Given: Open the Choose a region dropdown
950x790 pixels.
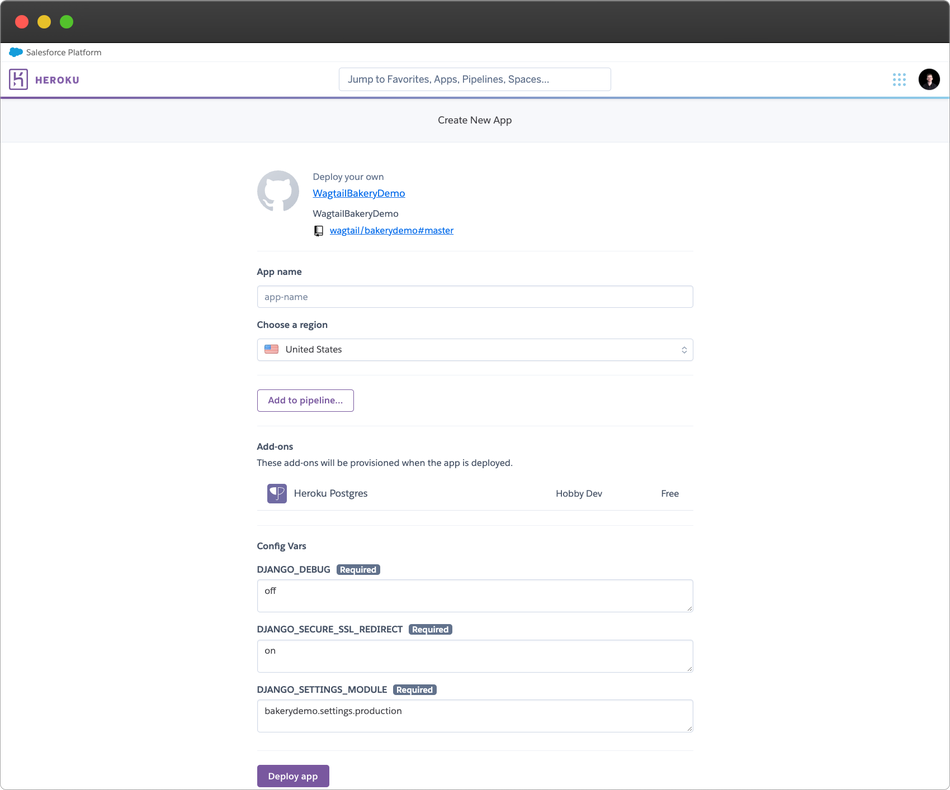Looking at the screenshot, I should (475, 350).
